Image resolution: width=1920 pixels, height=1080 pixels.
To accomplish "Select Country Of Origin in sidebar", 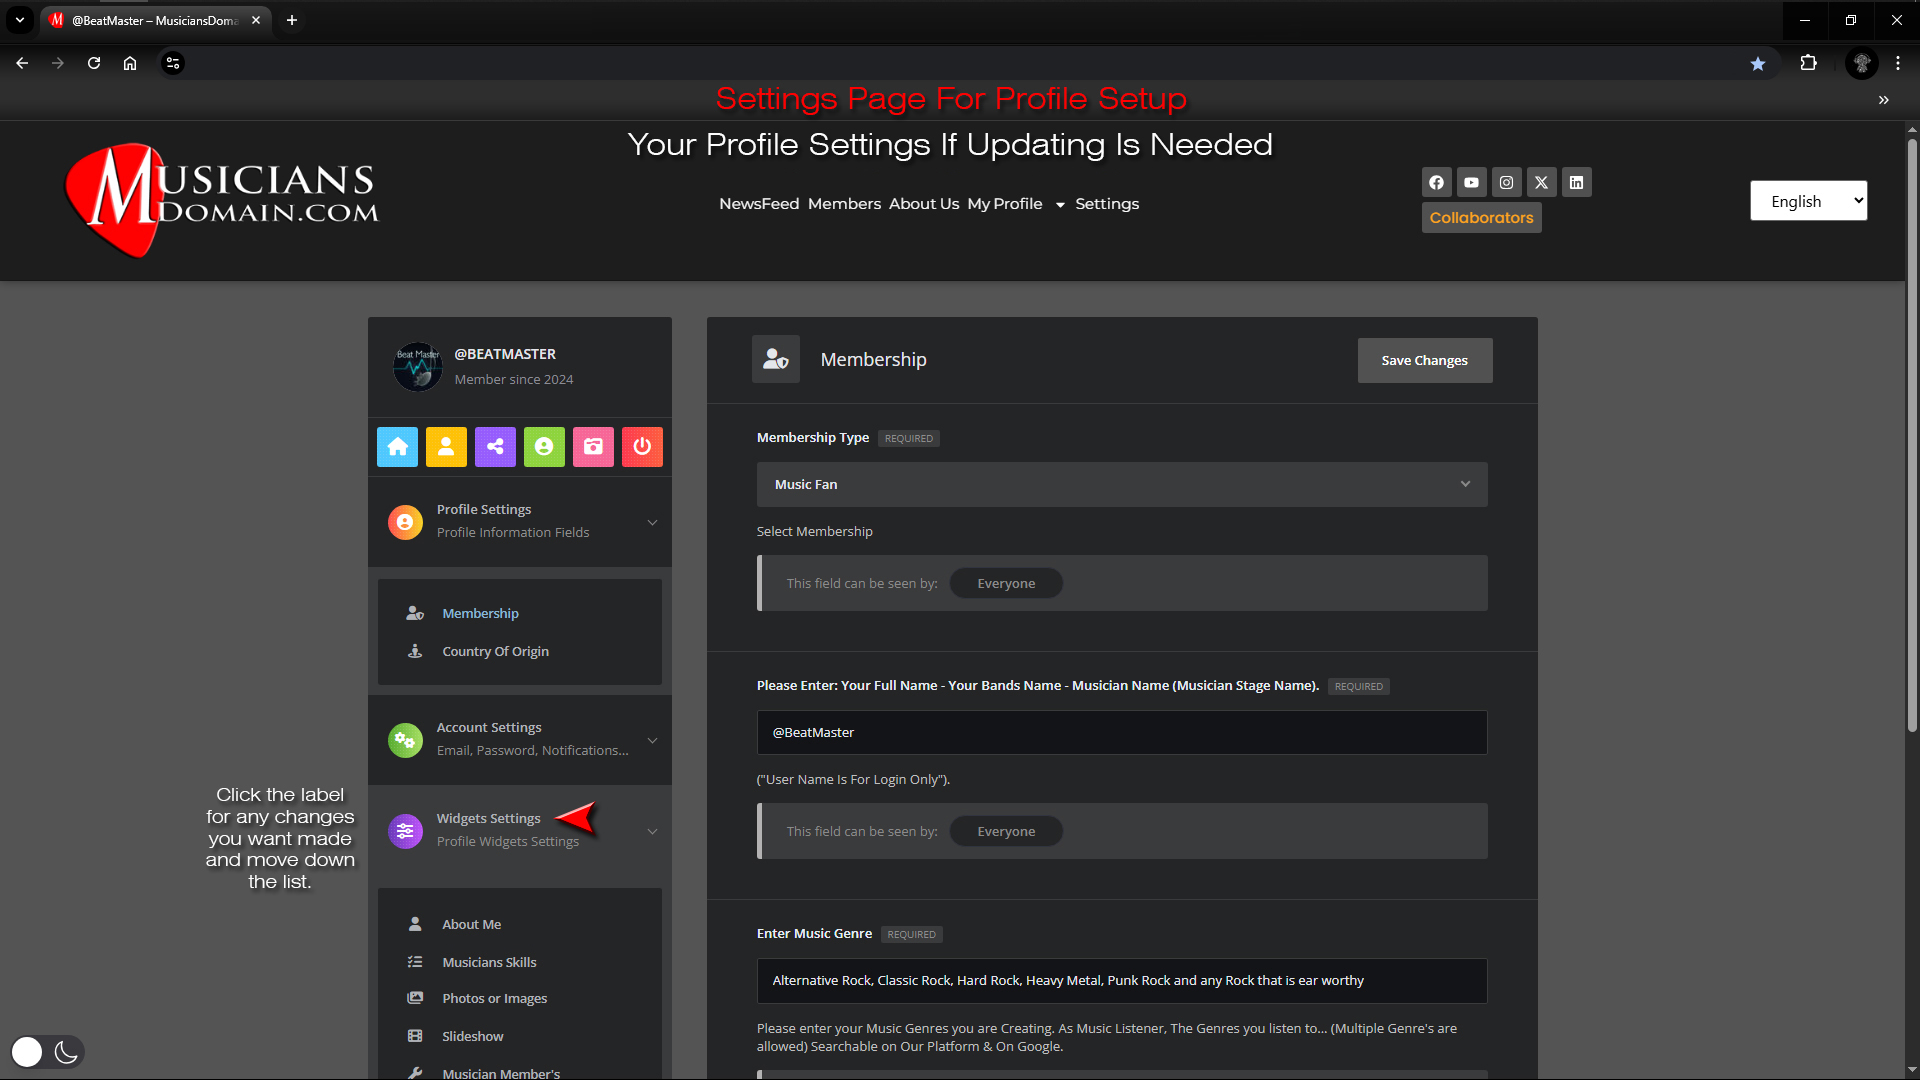I will click(495, 651).
